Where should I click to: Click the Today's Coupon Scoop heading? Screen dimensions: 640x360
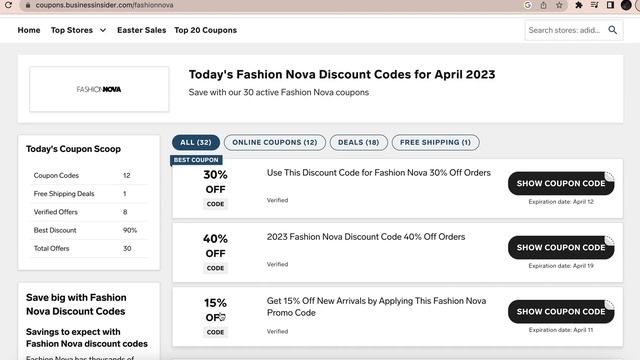pos(73,149)
